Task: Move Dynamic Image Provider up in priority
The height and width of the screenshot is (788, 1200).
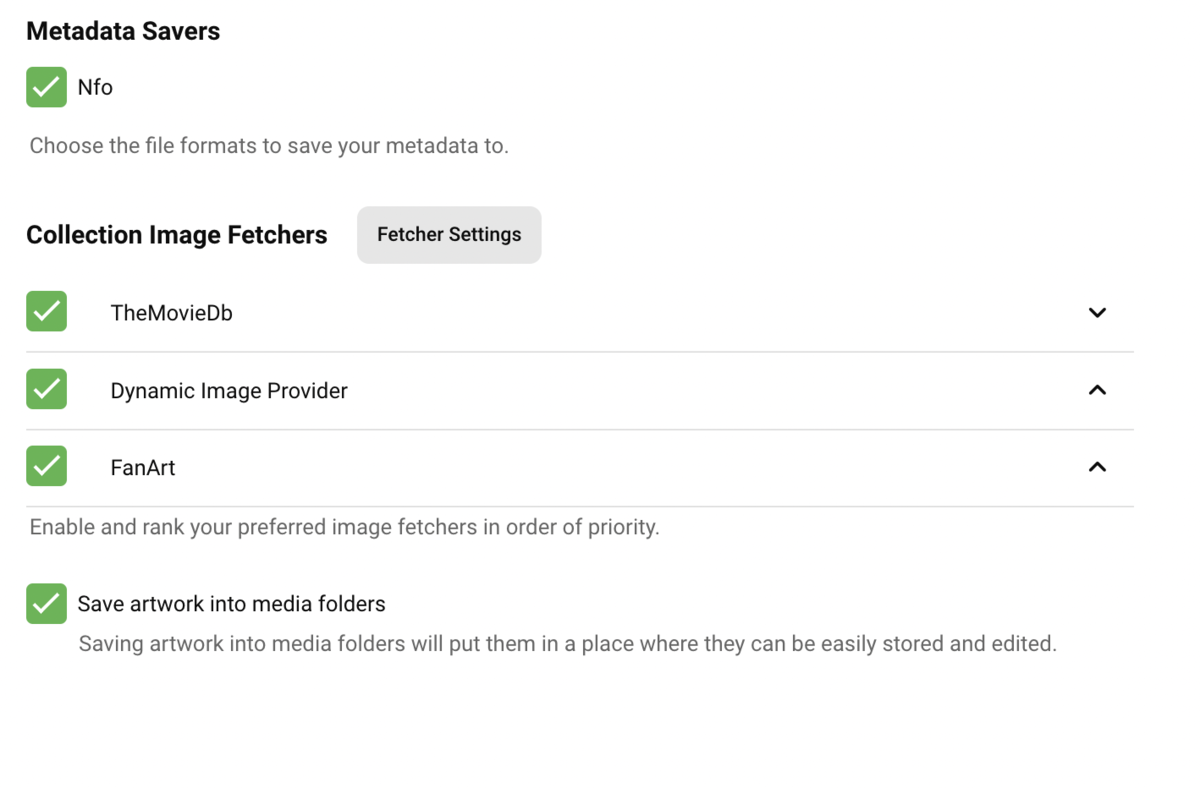Action: click(1097, 390)
